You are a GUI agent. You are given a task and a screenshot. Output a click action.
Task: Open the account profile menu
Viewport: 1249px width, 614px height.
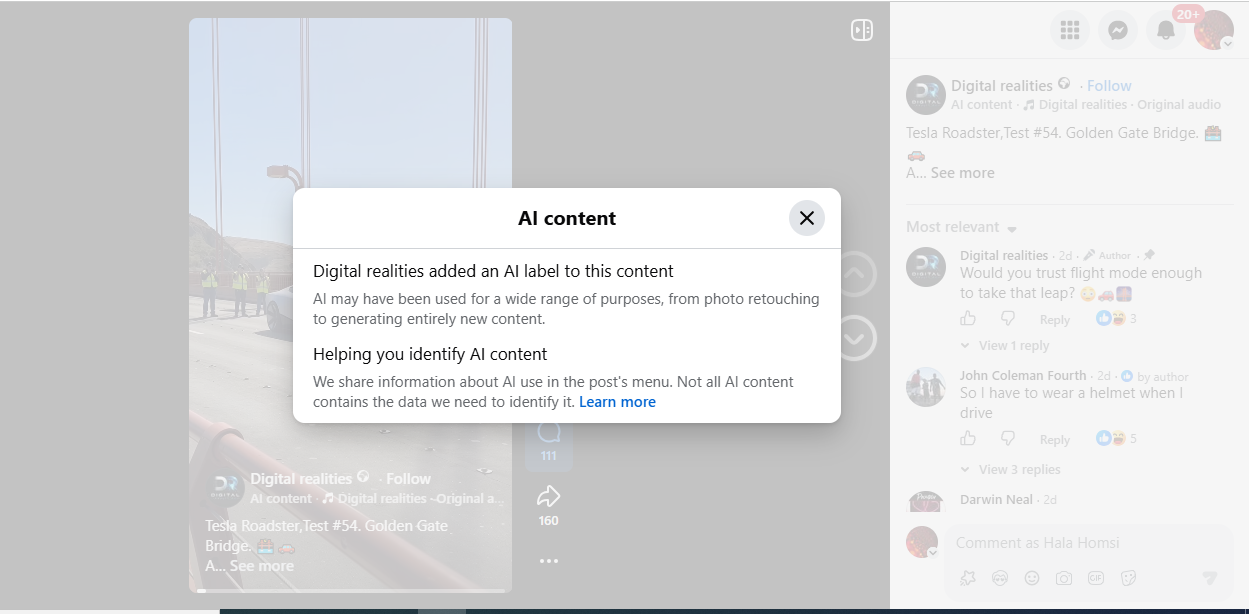[1214, 30]
